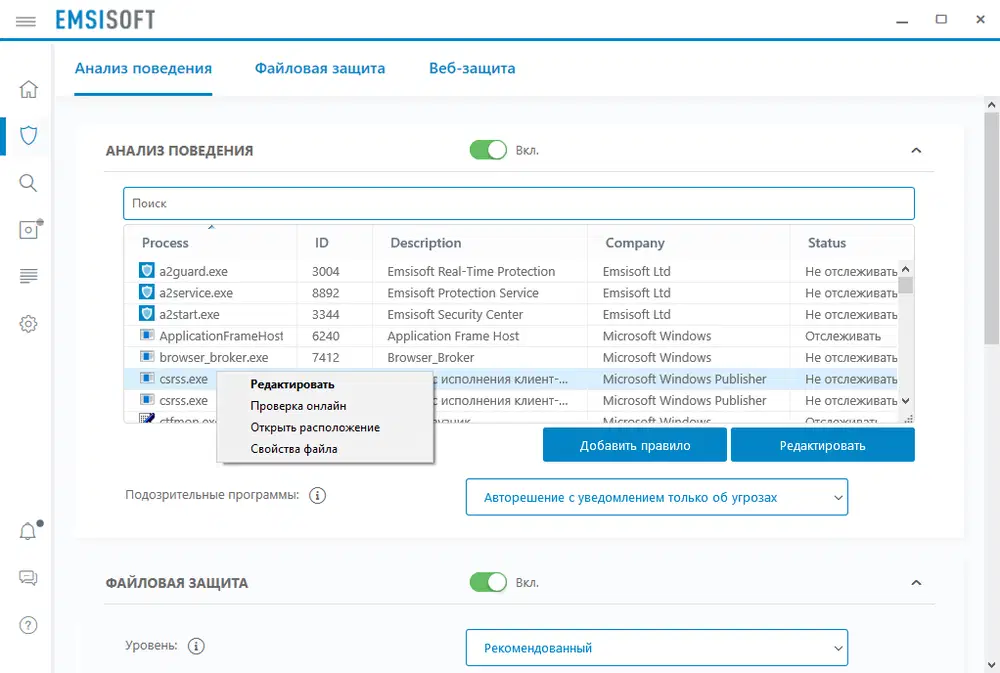Viewport: 1000px width, 673px height.
Task: Click the Поиск search field
Action: coord(518,203)
